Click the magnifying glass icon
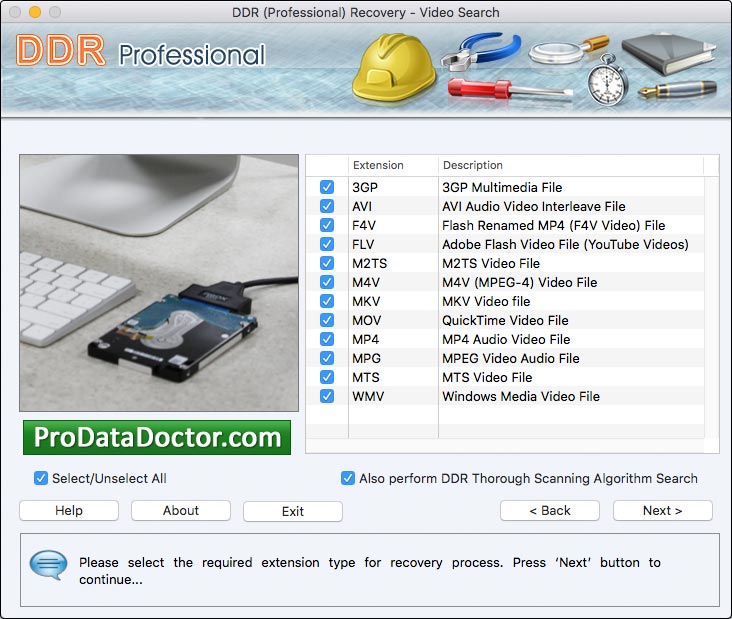The image size is (732, 619). (x=569, y=49)
